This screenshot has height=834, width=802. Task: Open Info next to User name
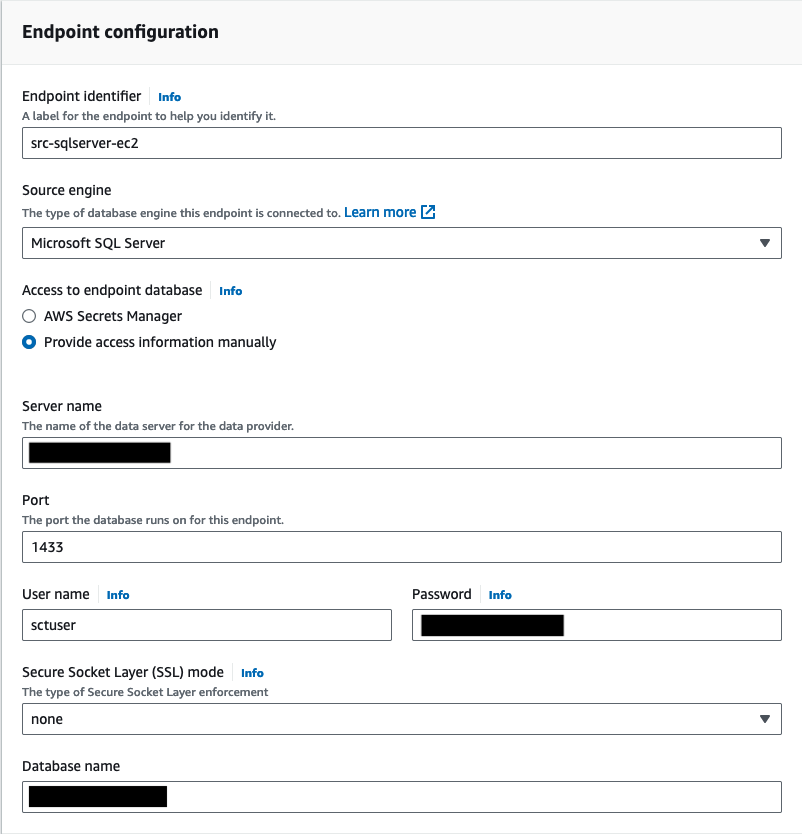point(118,595)
